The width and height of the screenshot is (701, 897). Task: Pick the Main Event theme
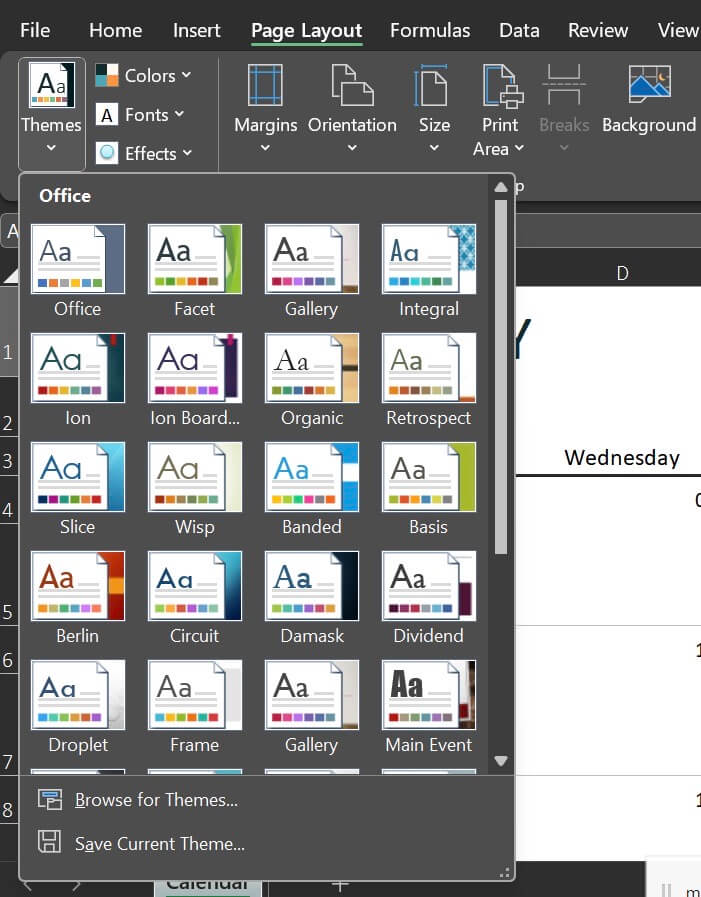tap(428, 695)
